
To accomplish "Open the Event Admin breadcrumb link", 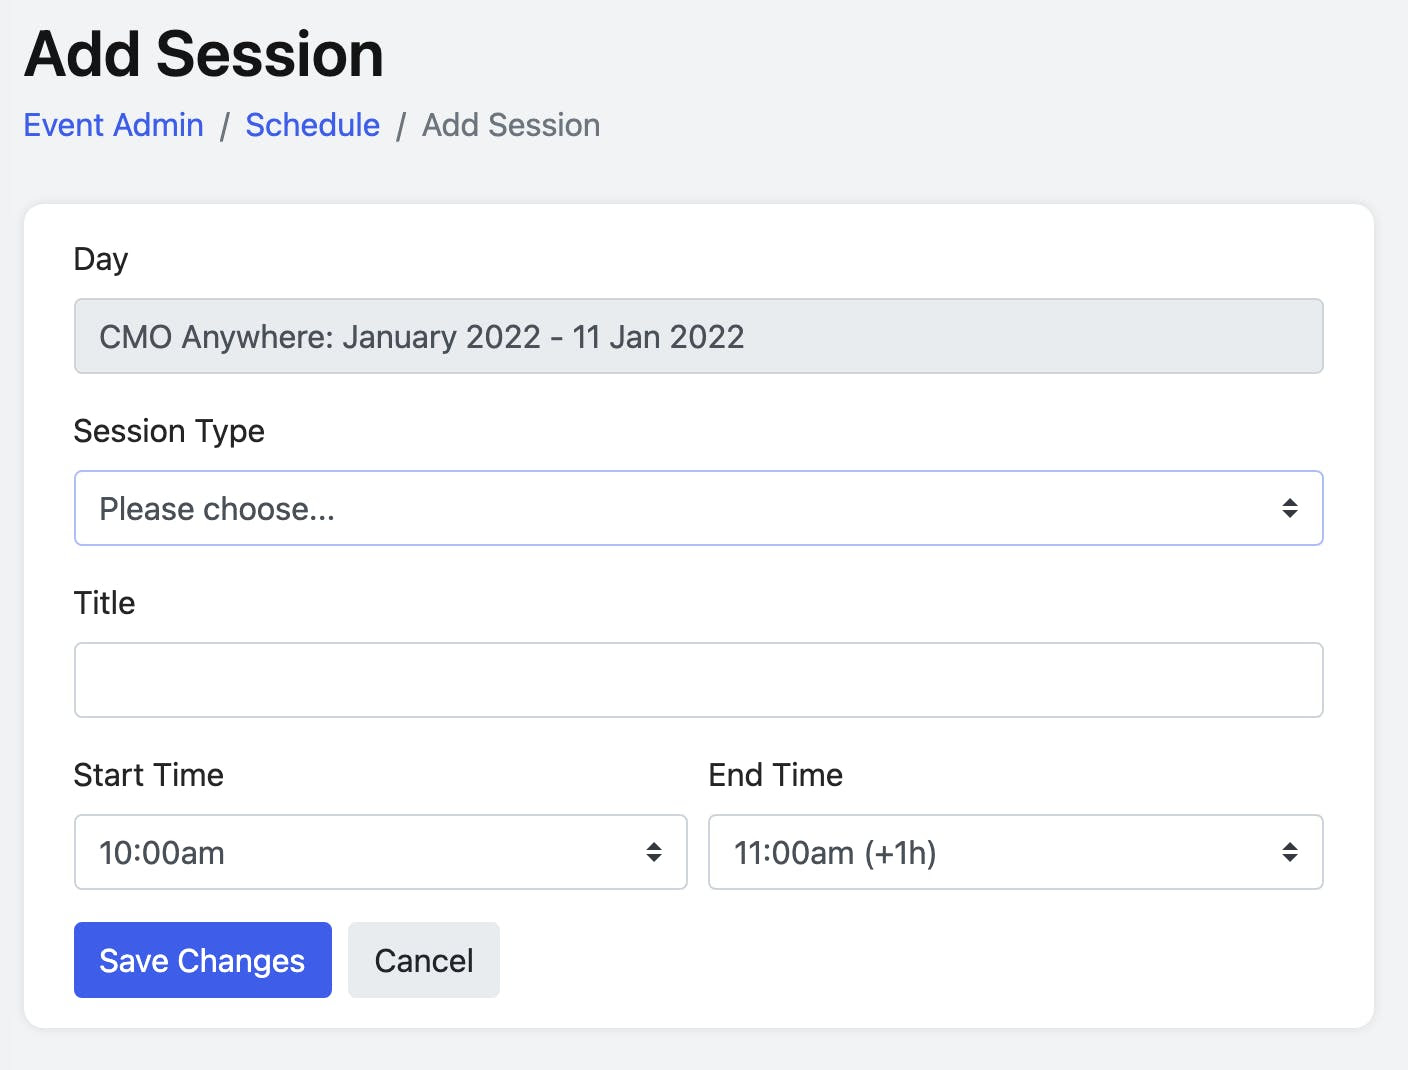I will [113, 125].
